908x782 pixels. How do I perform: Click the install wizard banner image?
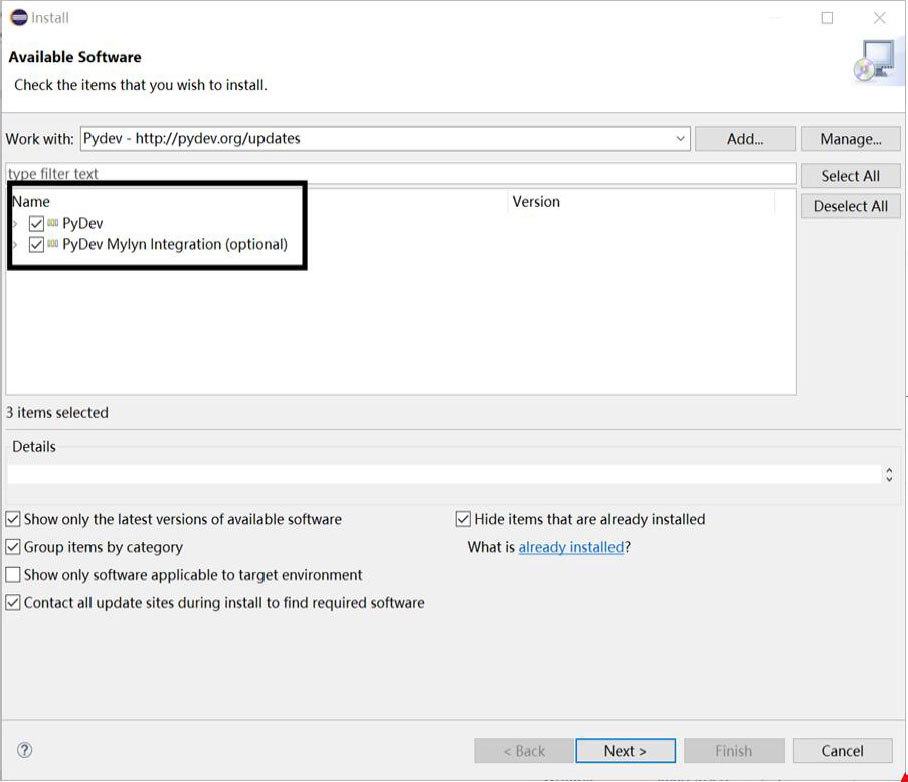pyautogui.click(x=876, y=63)
